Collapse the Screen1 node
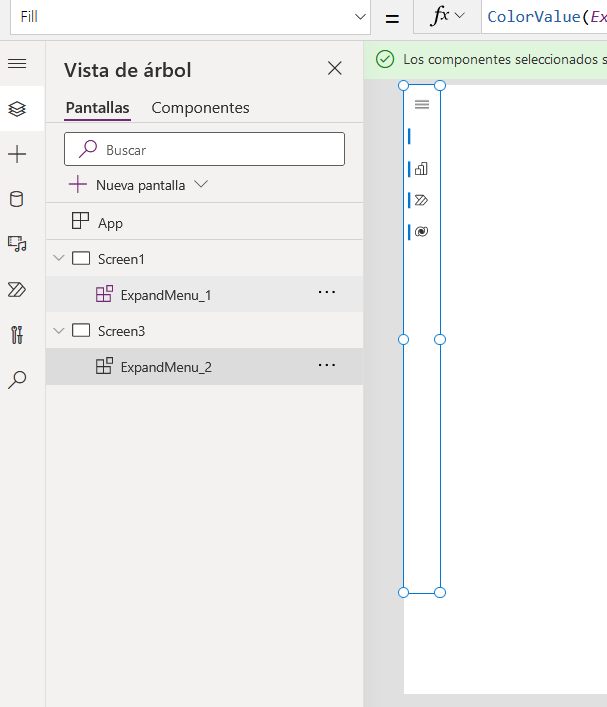The image size is (607, 707). click(x=59, y=258)
